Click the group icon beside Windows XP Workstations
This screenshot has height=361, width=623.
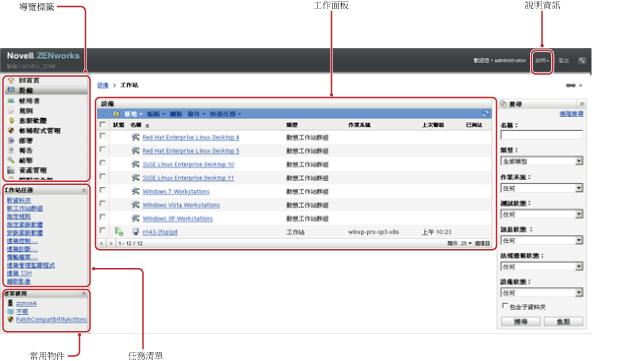pyautogui.click(x=135, y=218)
